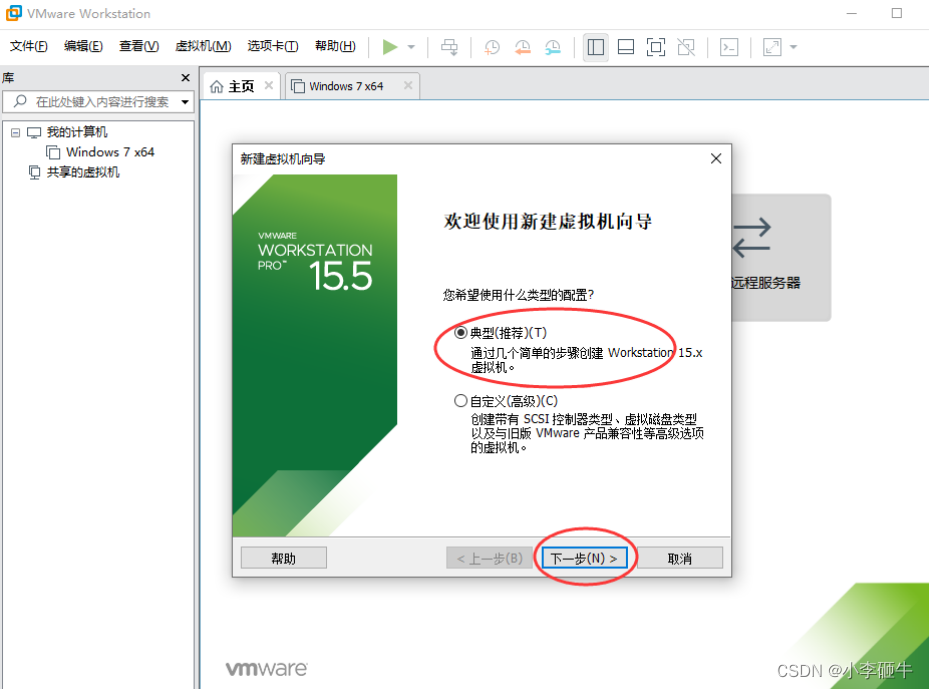The image size is (929, 689).
Task: Select the 自定义(高级)(C) radio option
Action: point(460,401)
